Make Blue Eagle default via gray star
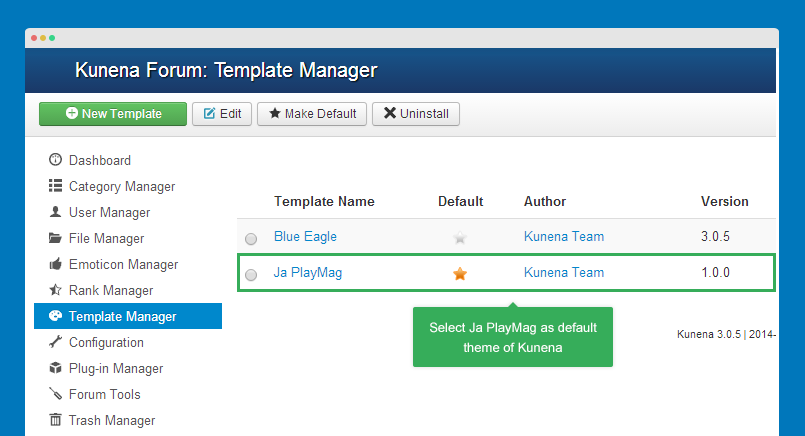 pyautogui.click(x=460, y=238)
